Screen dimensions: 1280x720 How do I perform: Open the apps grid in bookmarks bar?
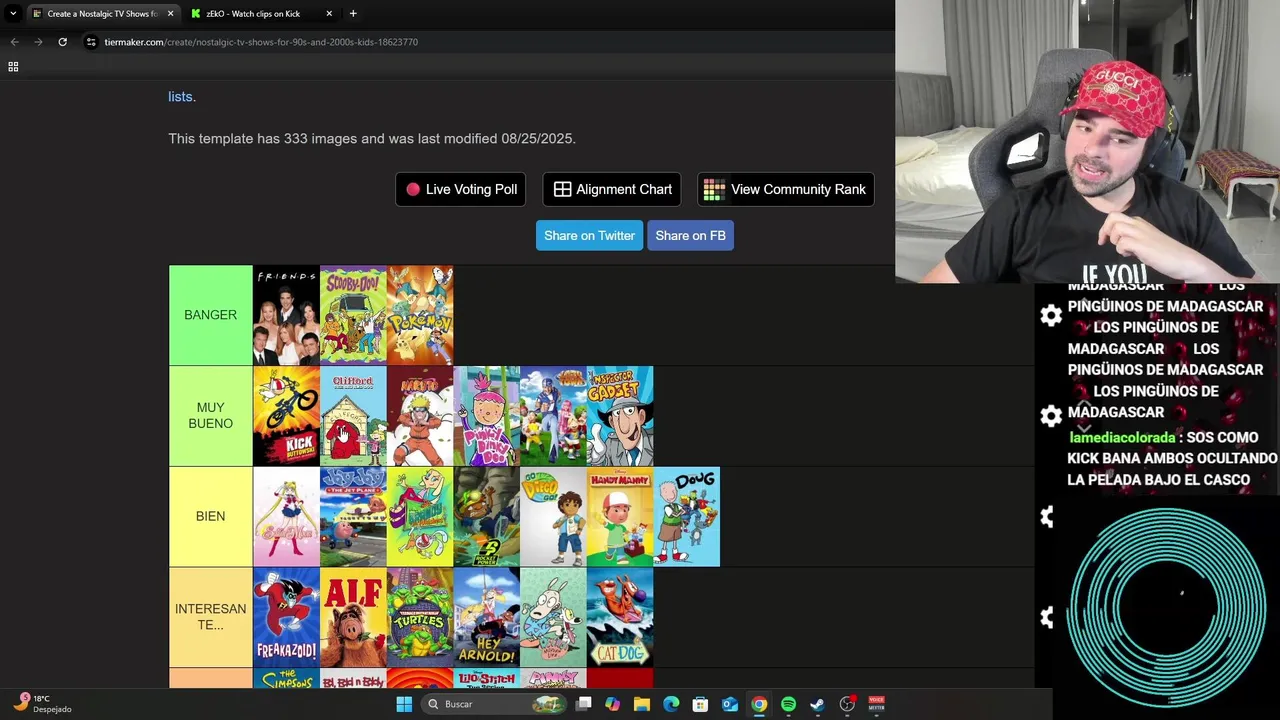13,66
